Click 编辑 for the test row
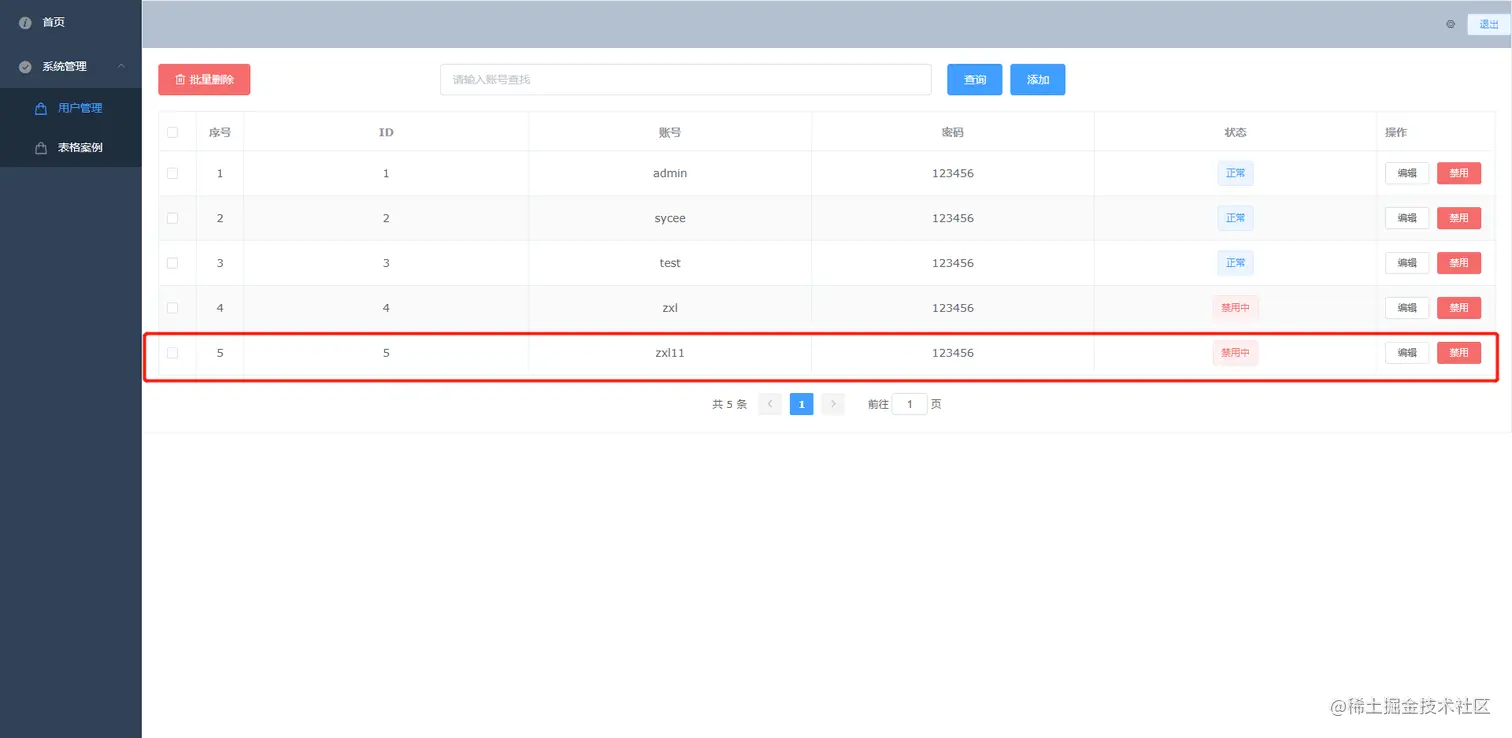Image resolution: width=1512 pixels, height=738 pixels. pos(1407,263)
